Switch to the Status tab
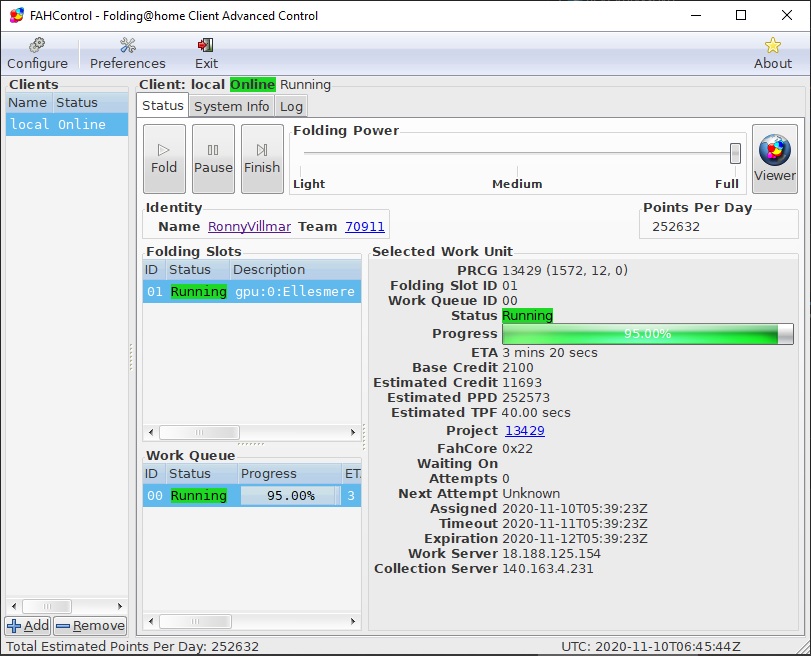This screenshot has height=656, width=811. click(163, 106)
